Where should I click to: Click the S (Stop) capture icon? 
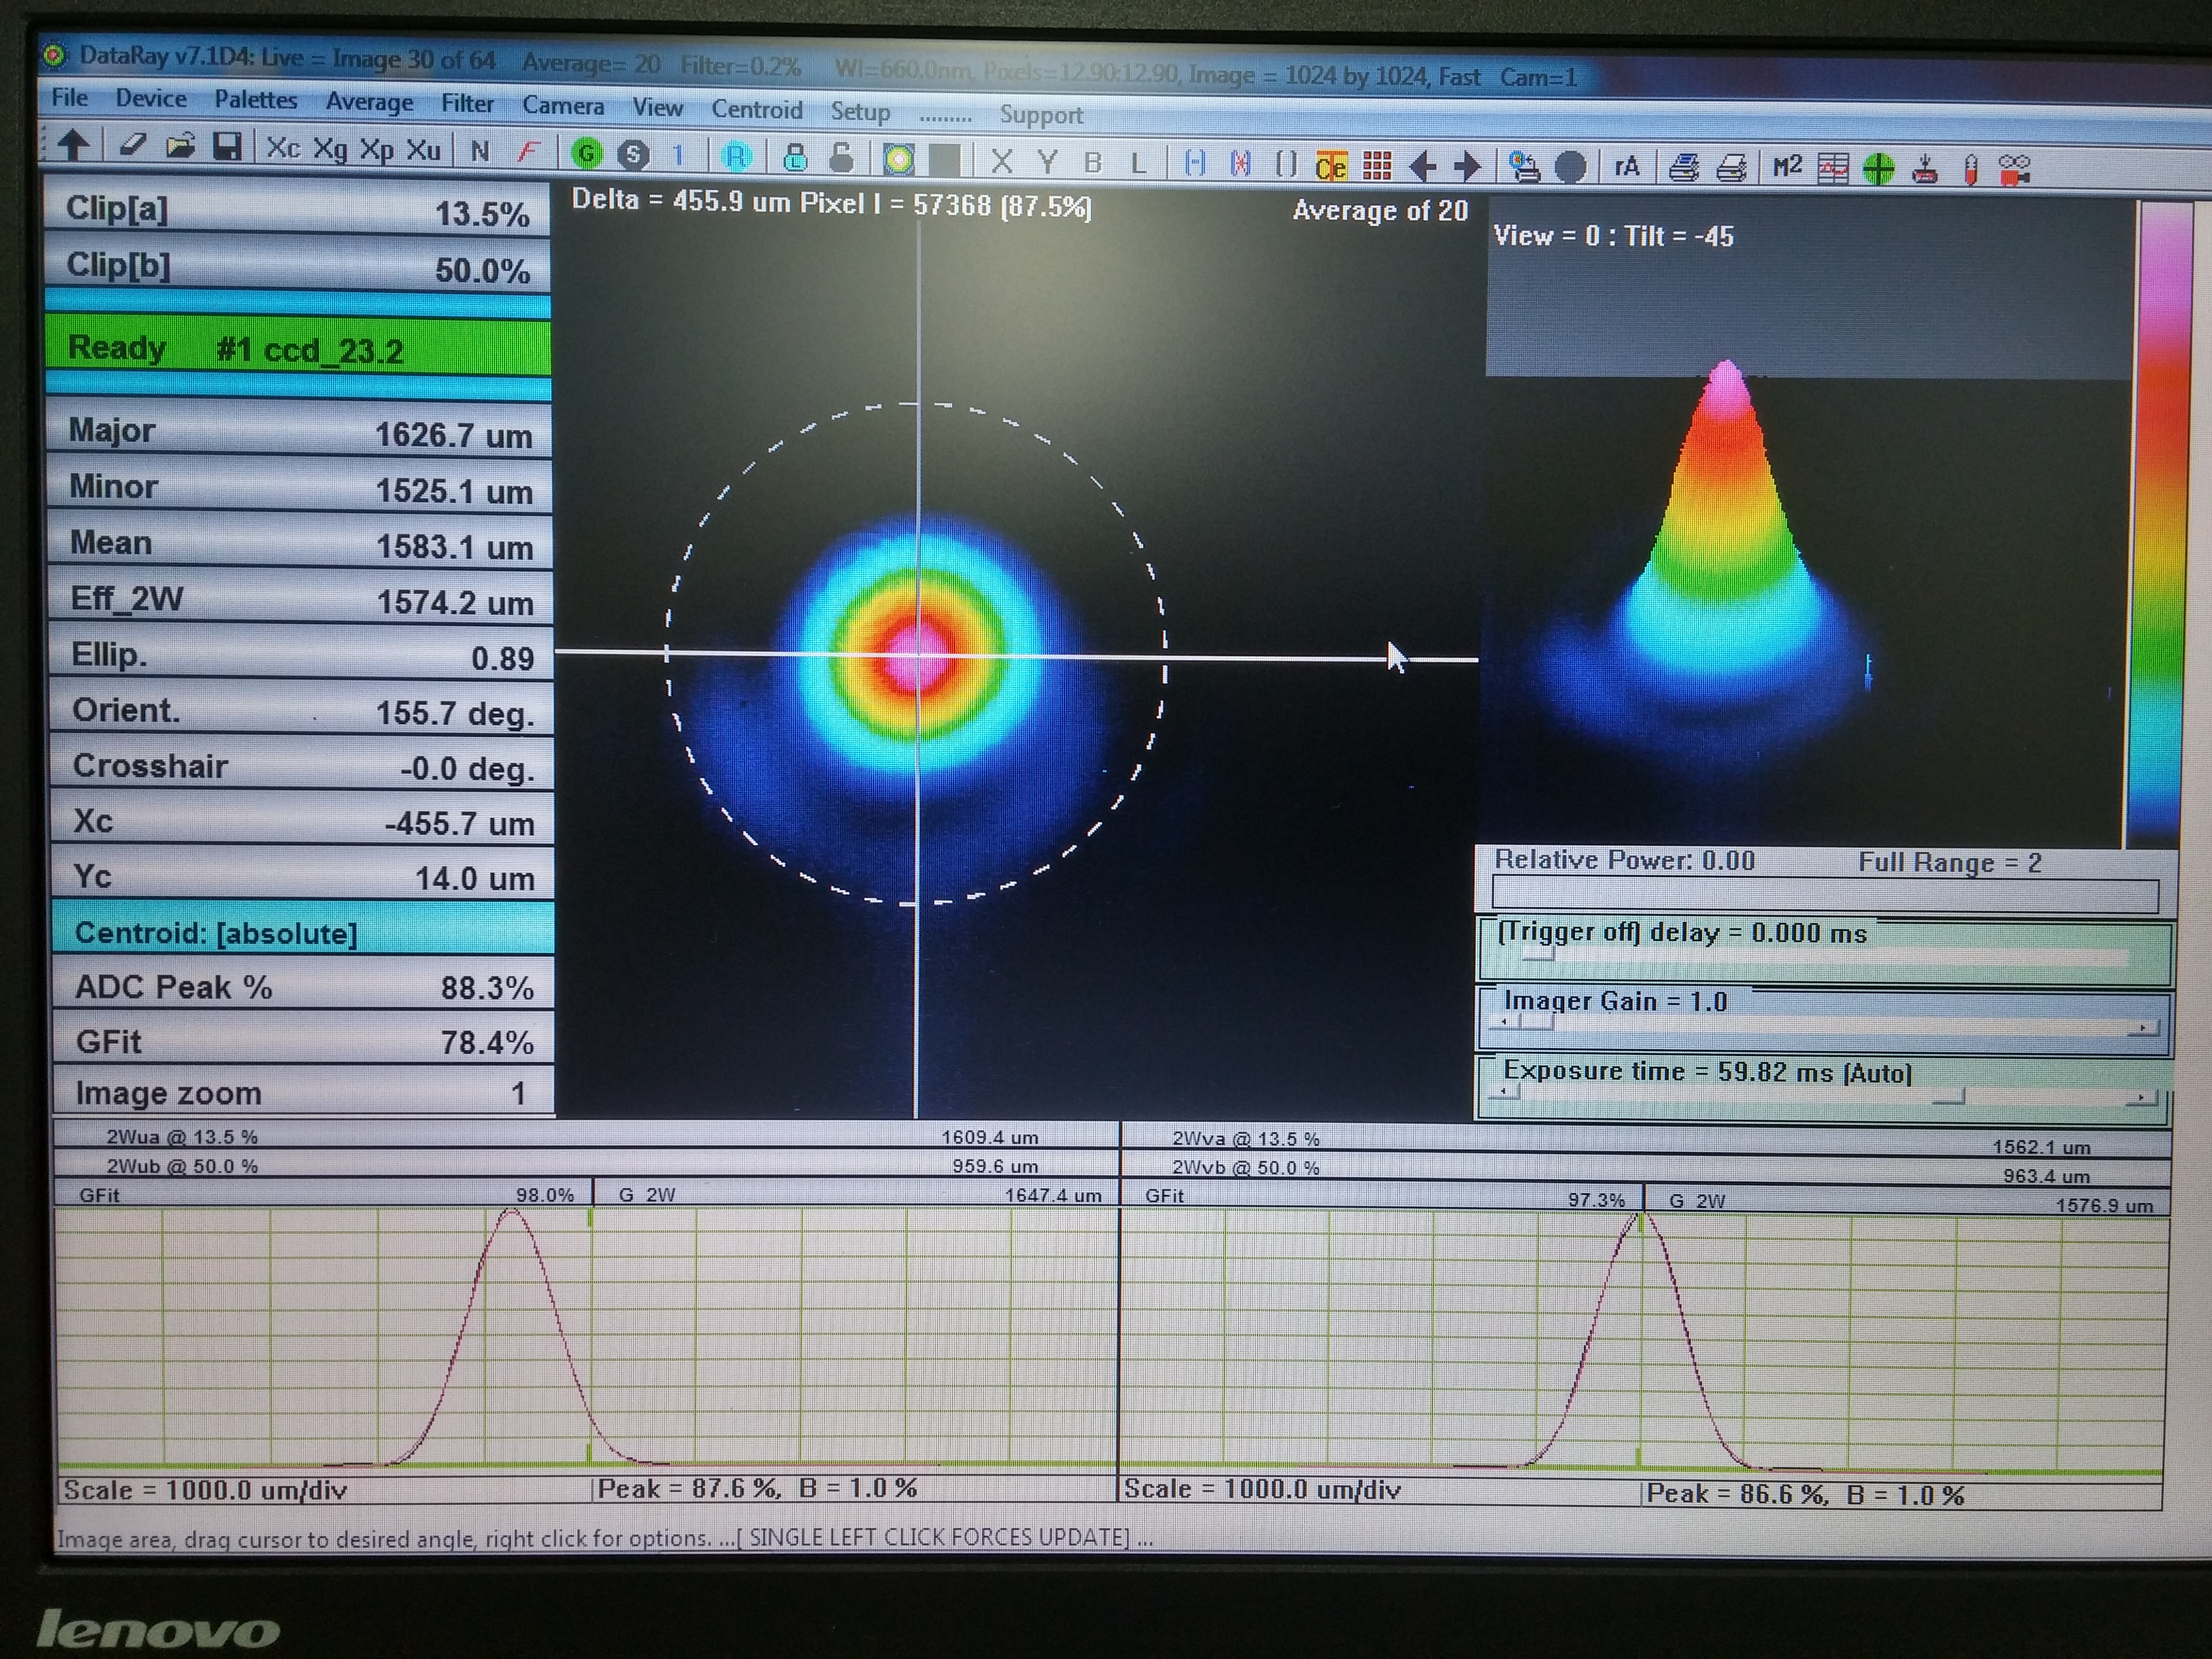click(x=633, y=154)
